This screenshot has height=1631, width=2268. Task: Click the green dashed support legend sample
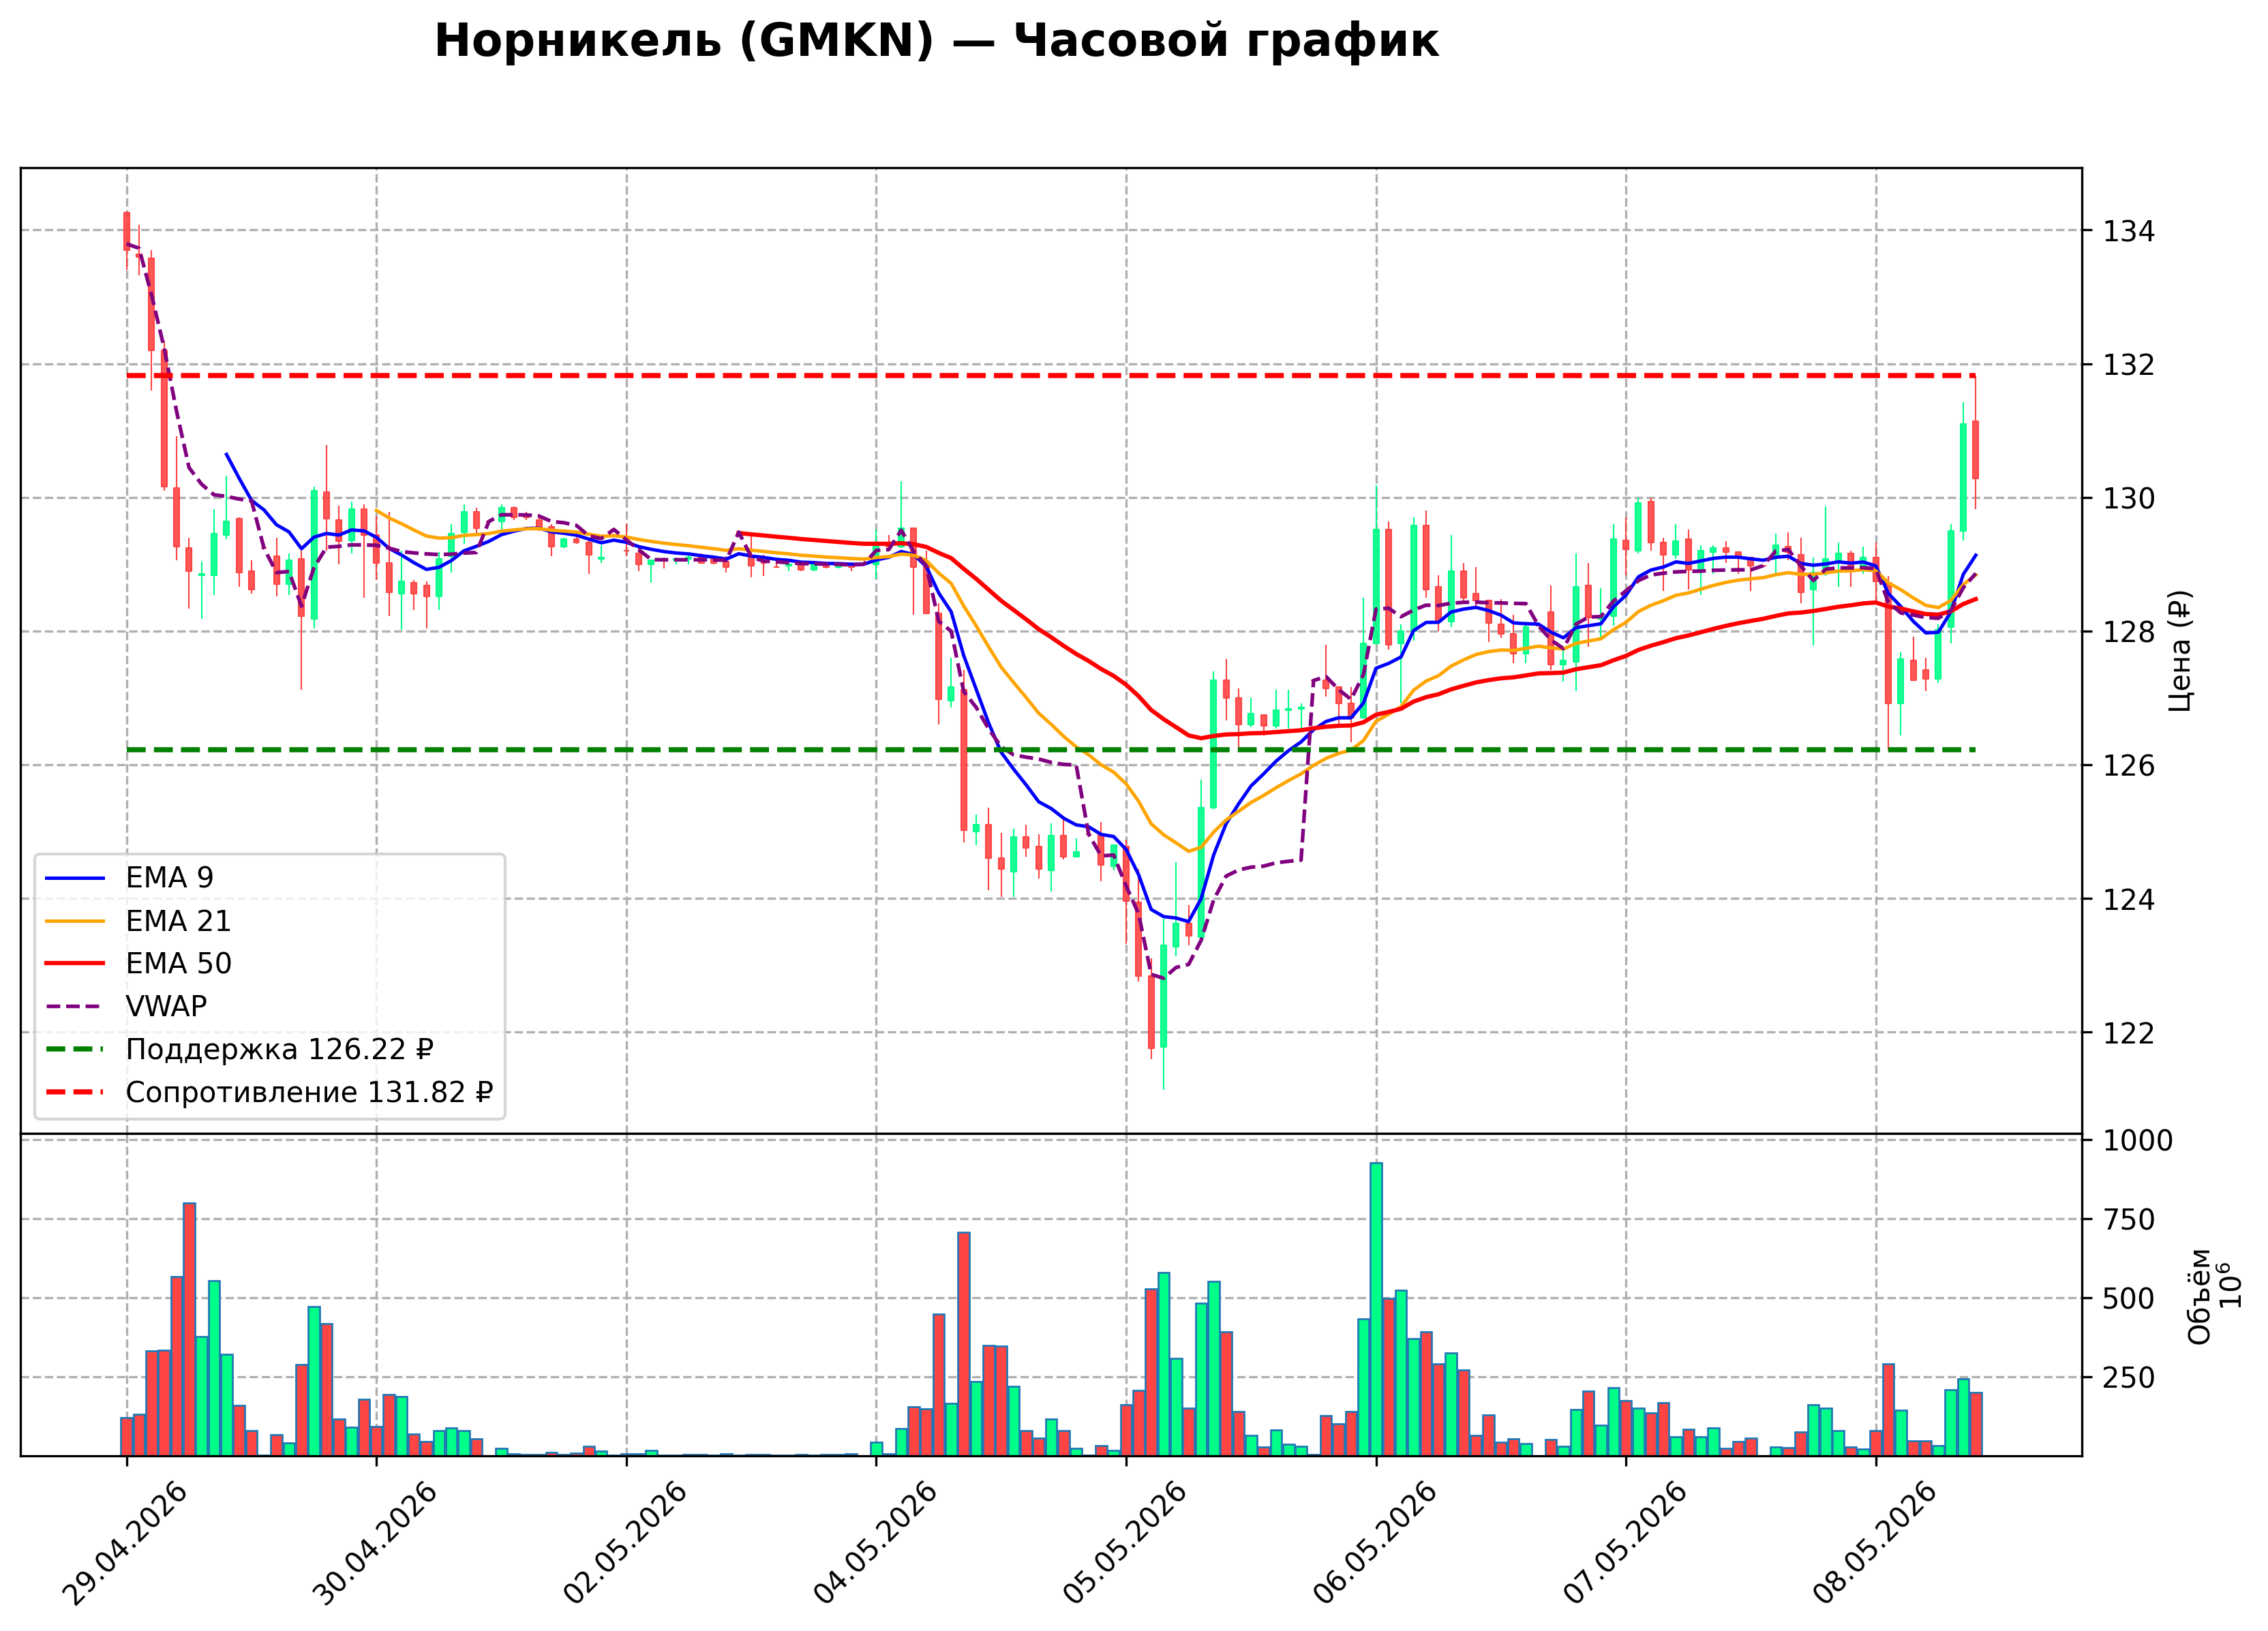75,1050
